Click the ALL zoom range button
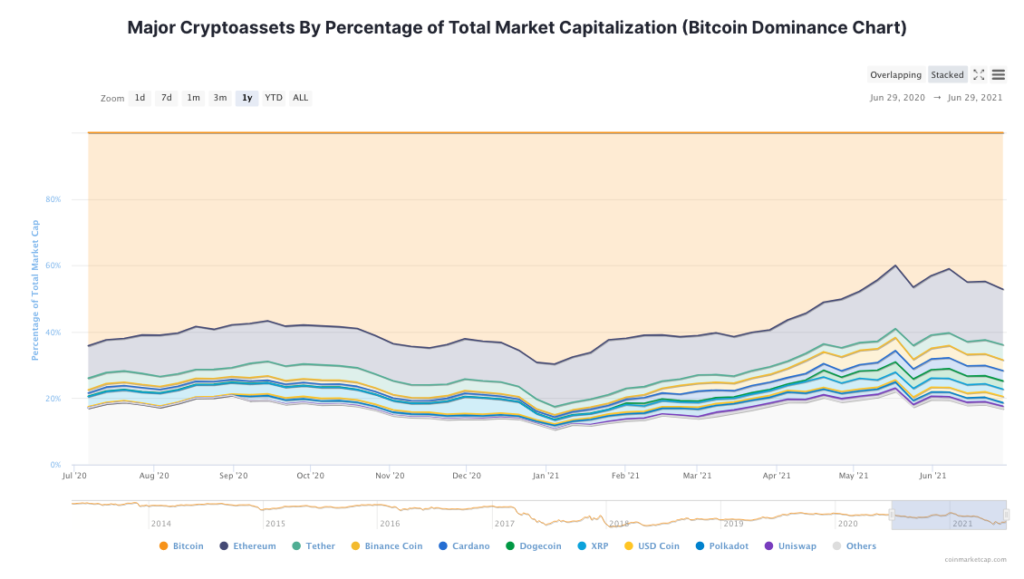 point(298,97)
